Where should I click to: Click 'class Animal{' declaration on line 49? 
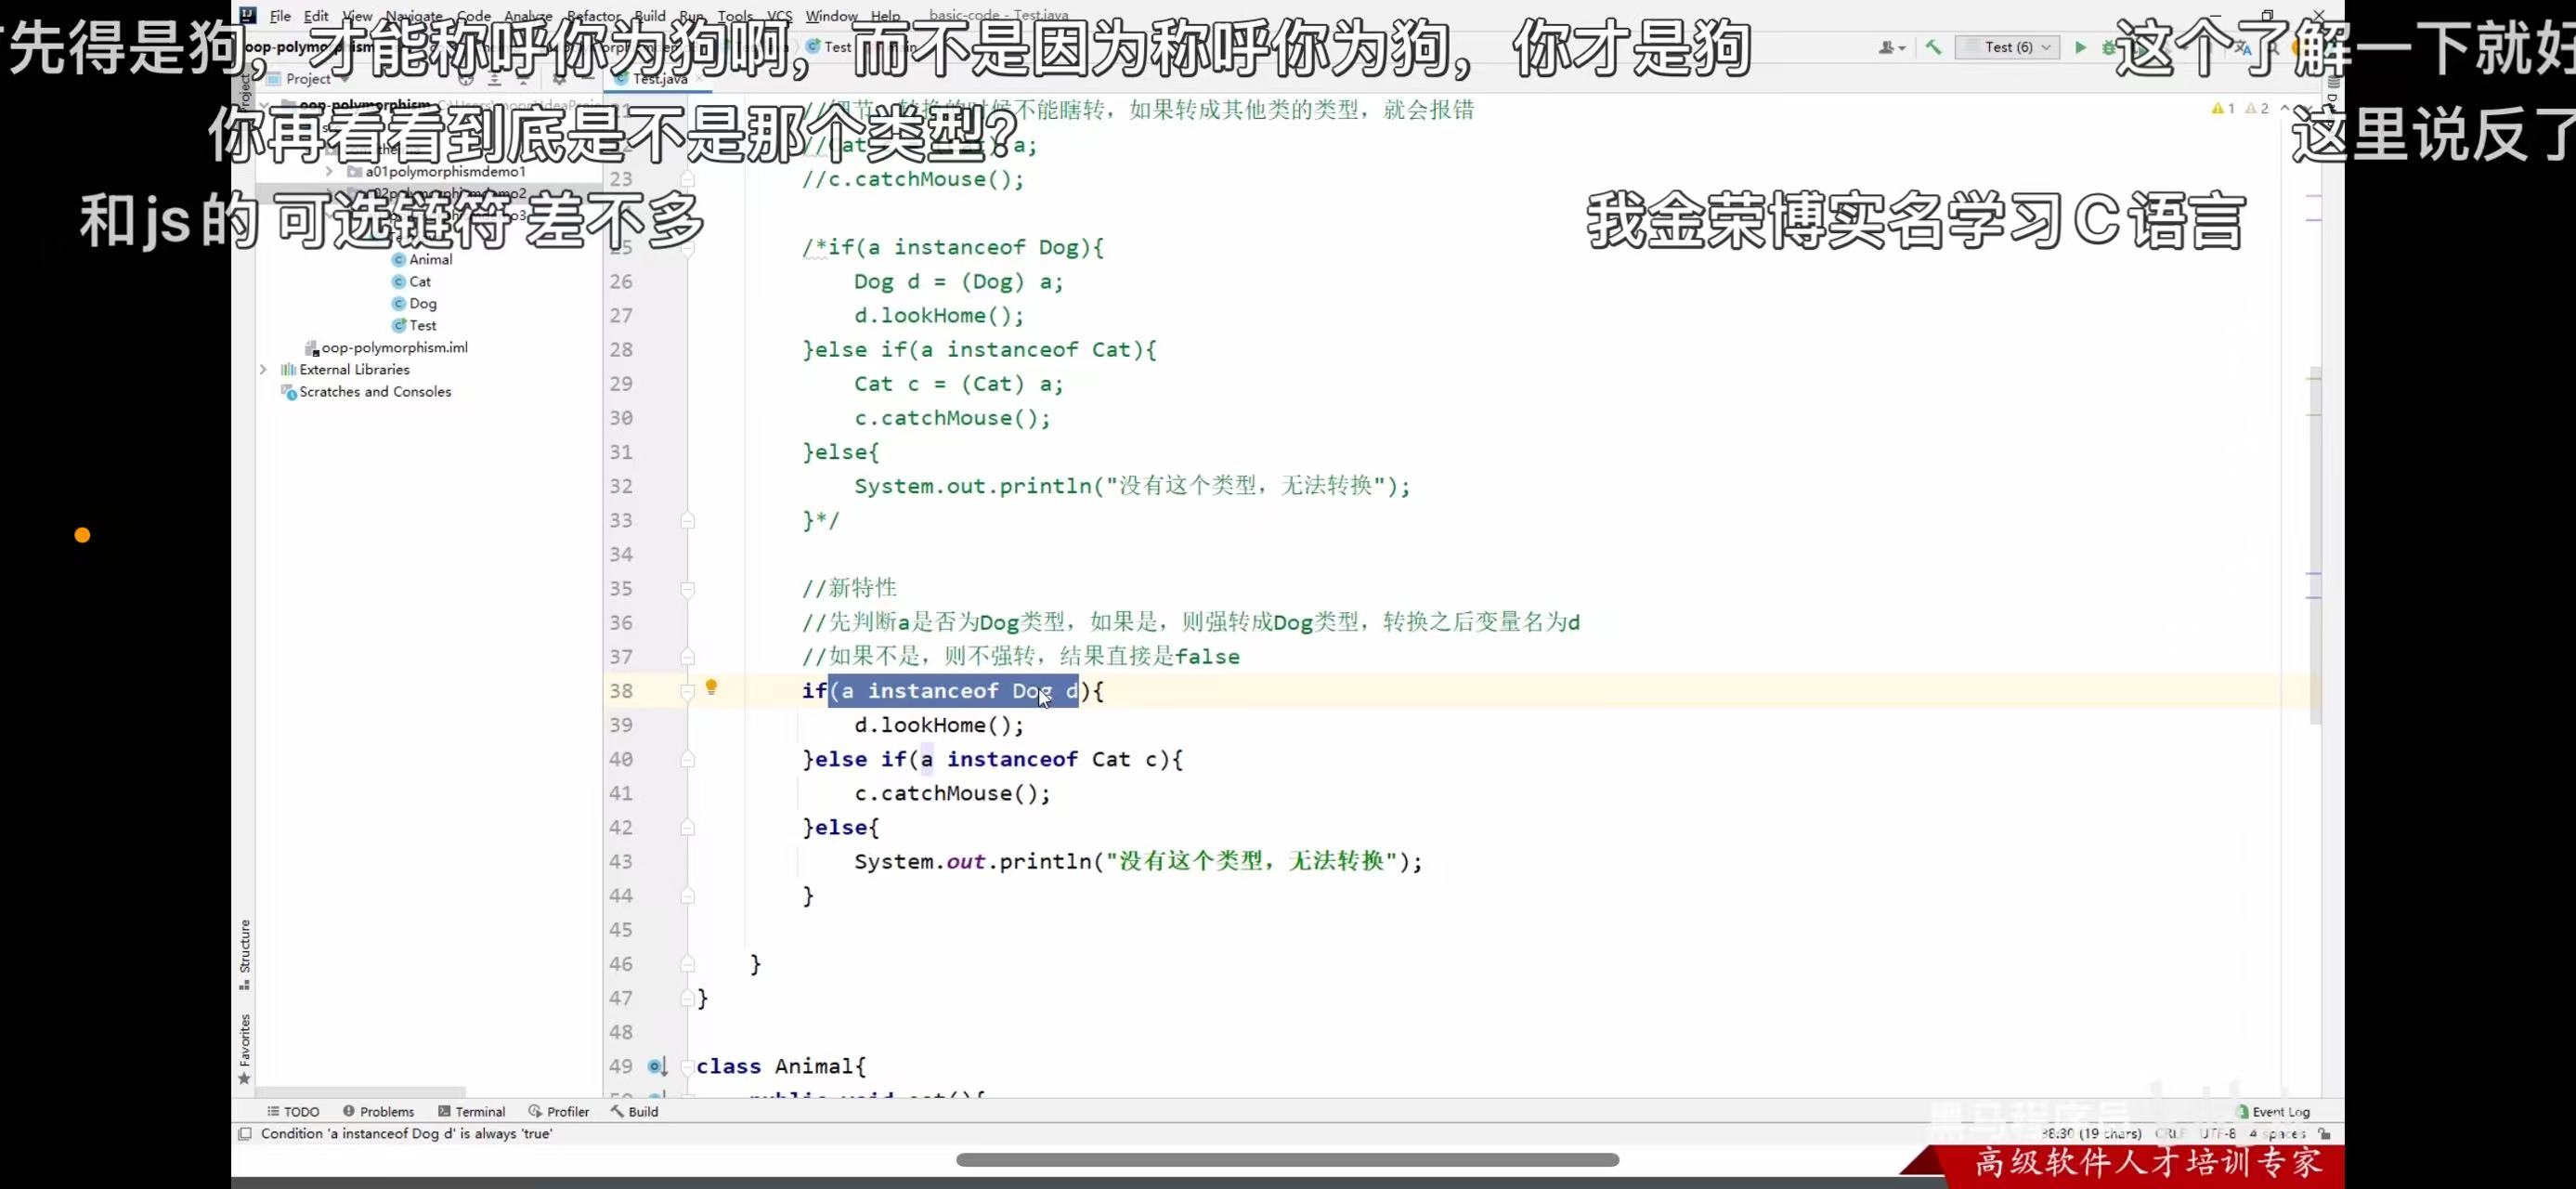coord(781,1066)
